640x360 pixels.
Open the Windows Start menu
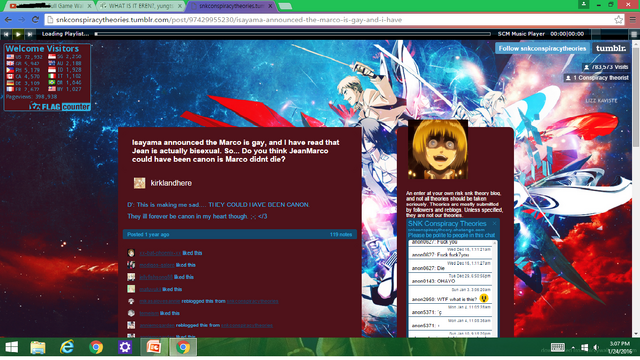11,347
